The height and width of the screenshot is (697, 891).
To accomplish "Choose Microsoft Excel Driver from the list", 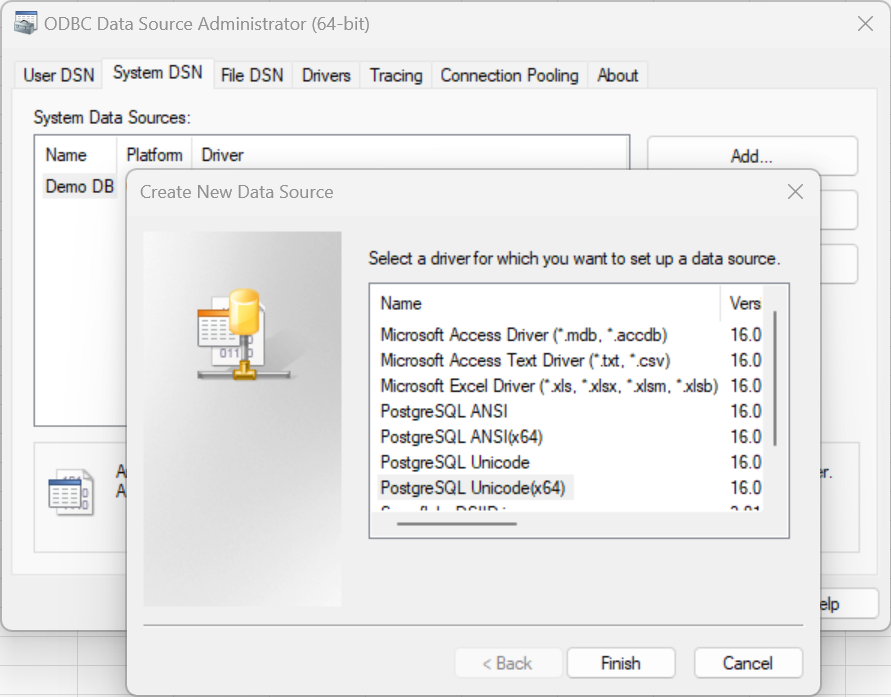I will [x=549, y=386].
